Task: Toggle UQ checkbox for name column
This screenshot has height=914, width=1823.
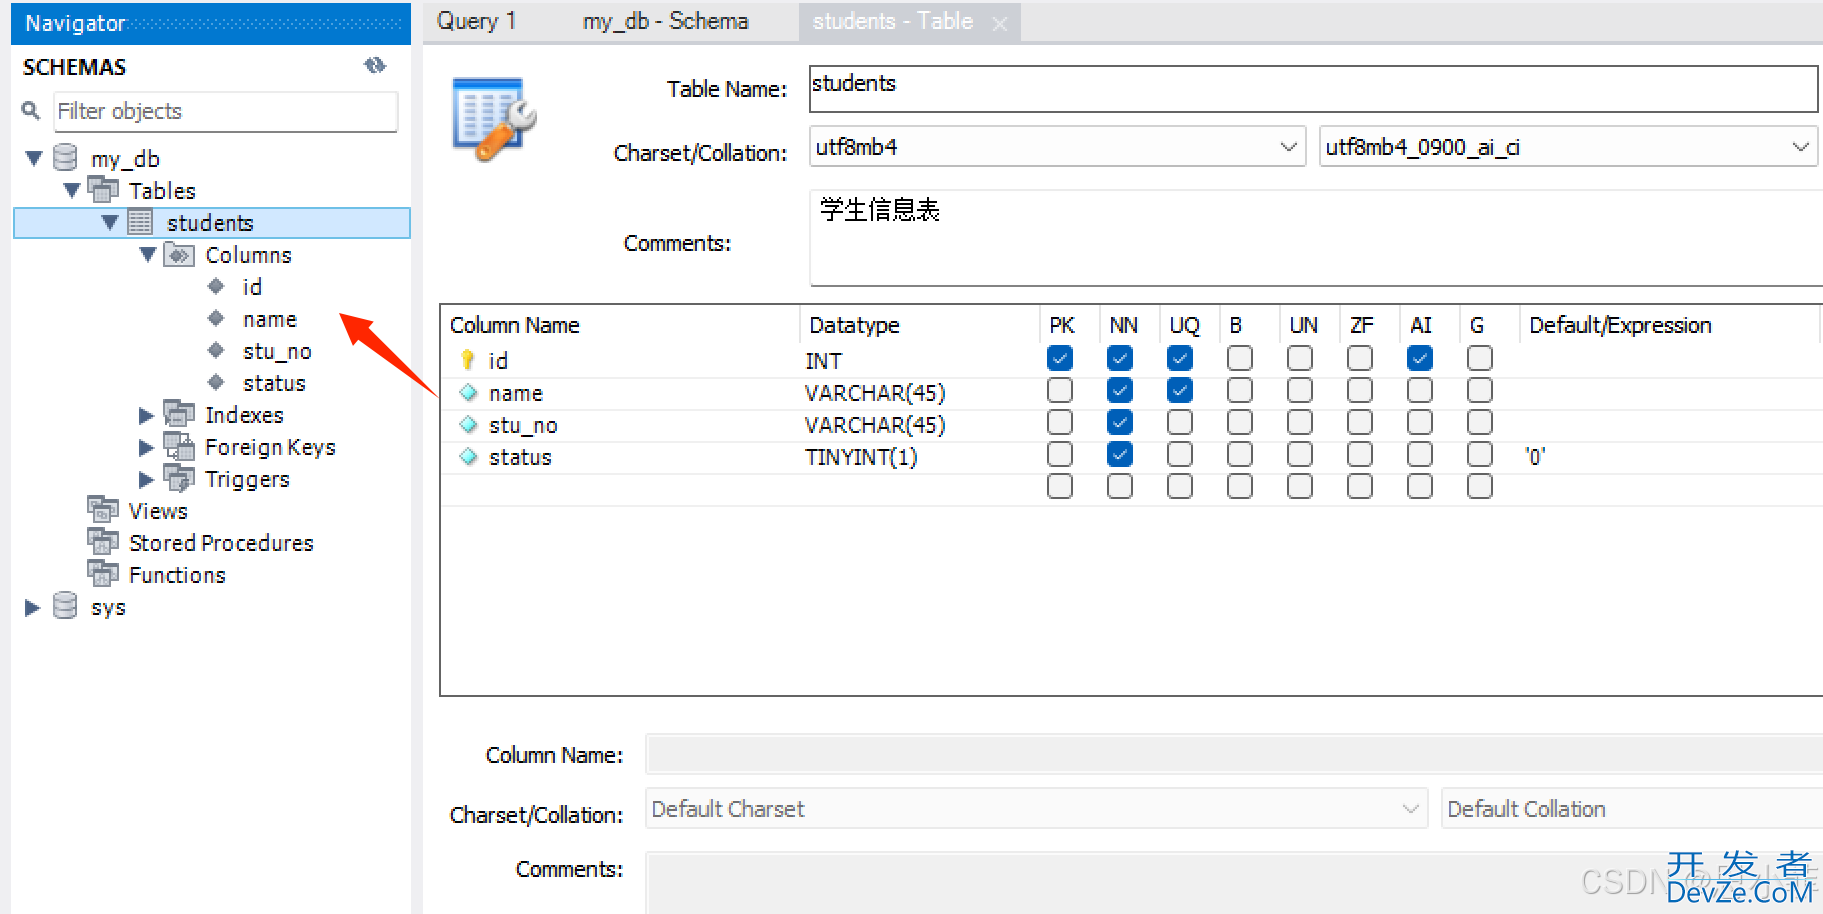Action: coord(1180,390)
